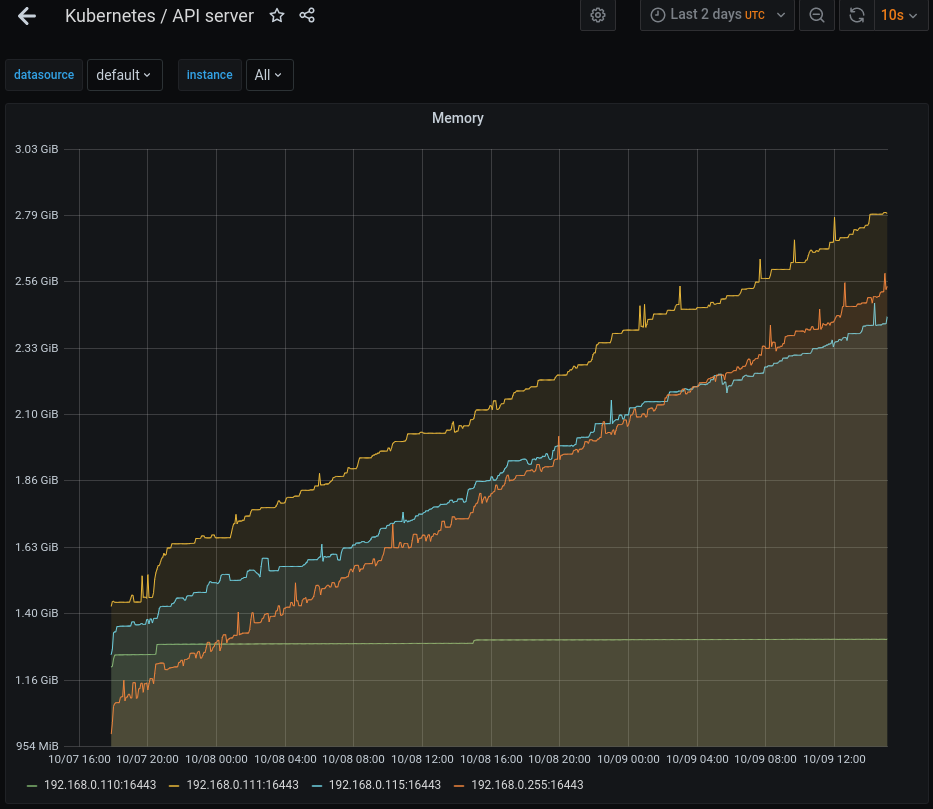Click the 10/09 08:00 x-axis label

coord(765,760)
